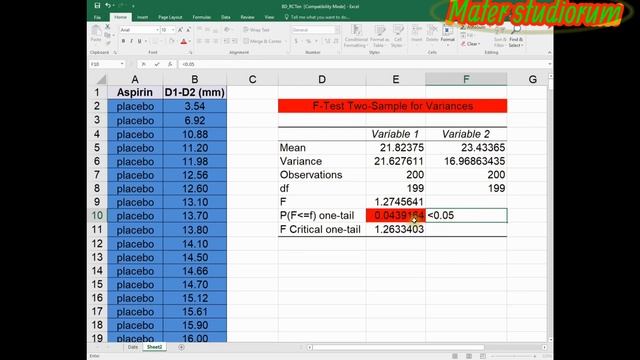The image size is (640, 360).
Task: Switch to the View tab
Action: (269, 17)
